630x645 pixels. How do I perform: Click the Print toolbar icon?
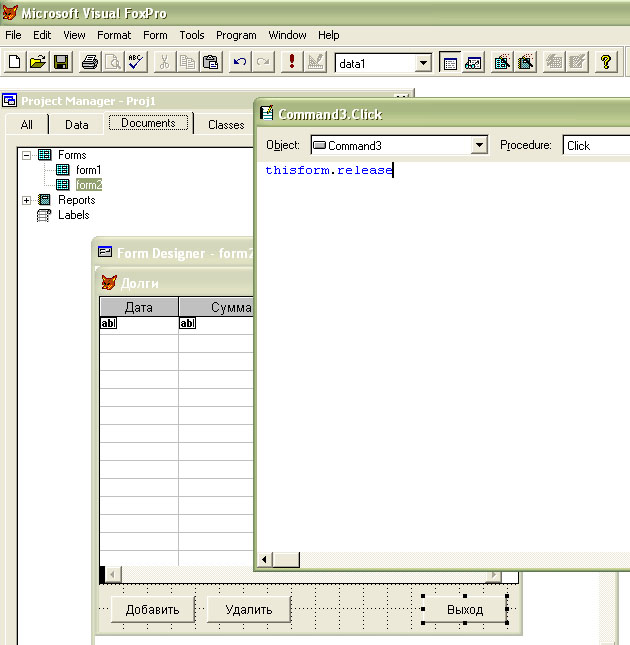[90, 62]
